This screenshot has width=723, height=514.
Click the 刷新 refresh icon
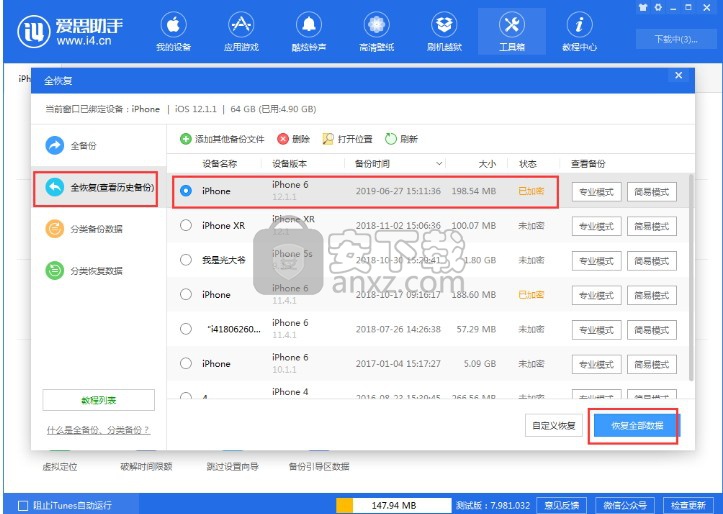[x=391, y=139]
